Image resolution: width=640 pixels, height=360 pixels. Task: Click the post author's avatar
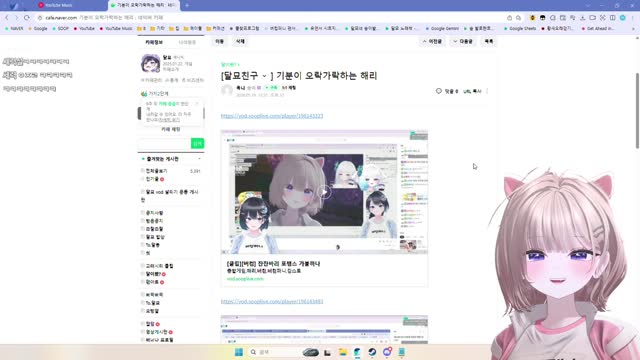click(227, 90)
